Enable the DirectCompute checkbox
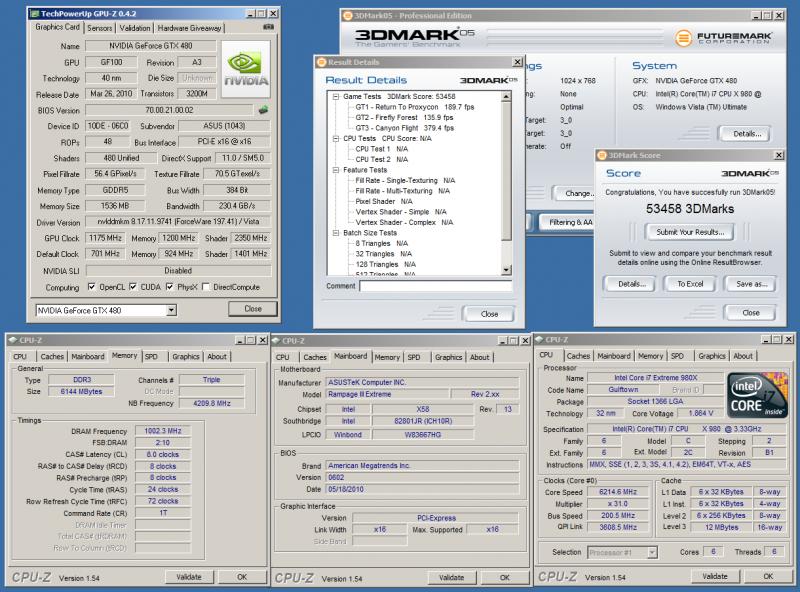The image size is (800, 592). 206,287
